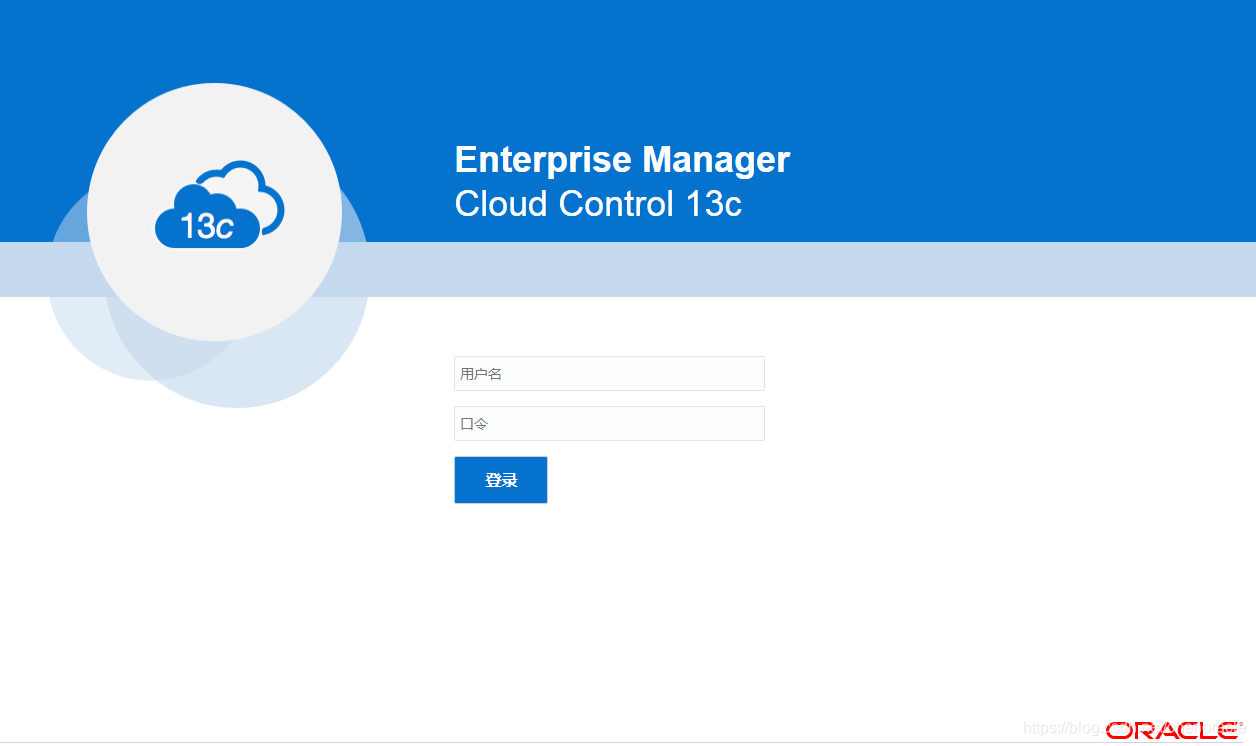Click the Enterprise Manager heading text

622,160
